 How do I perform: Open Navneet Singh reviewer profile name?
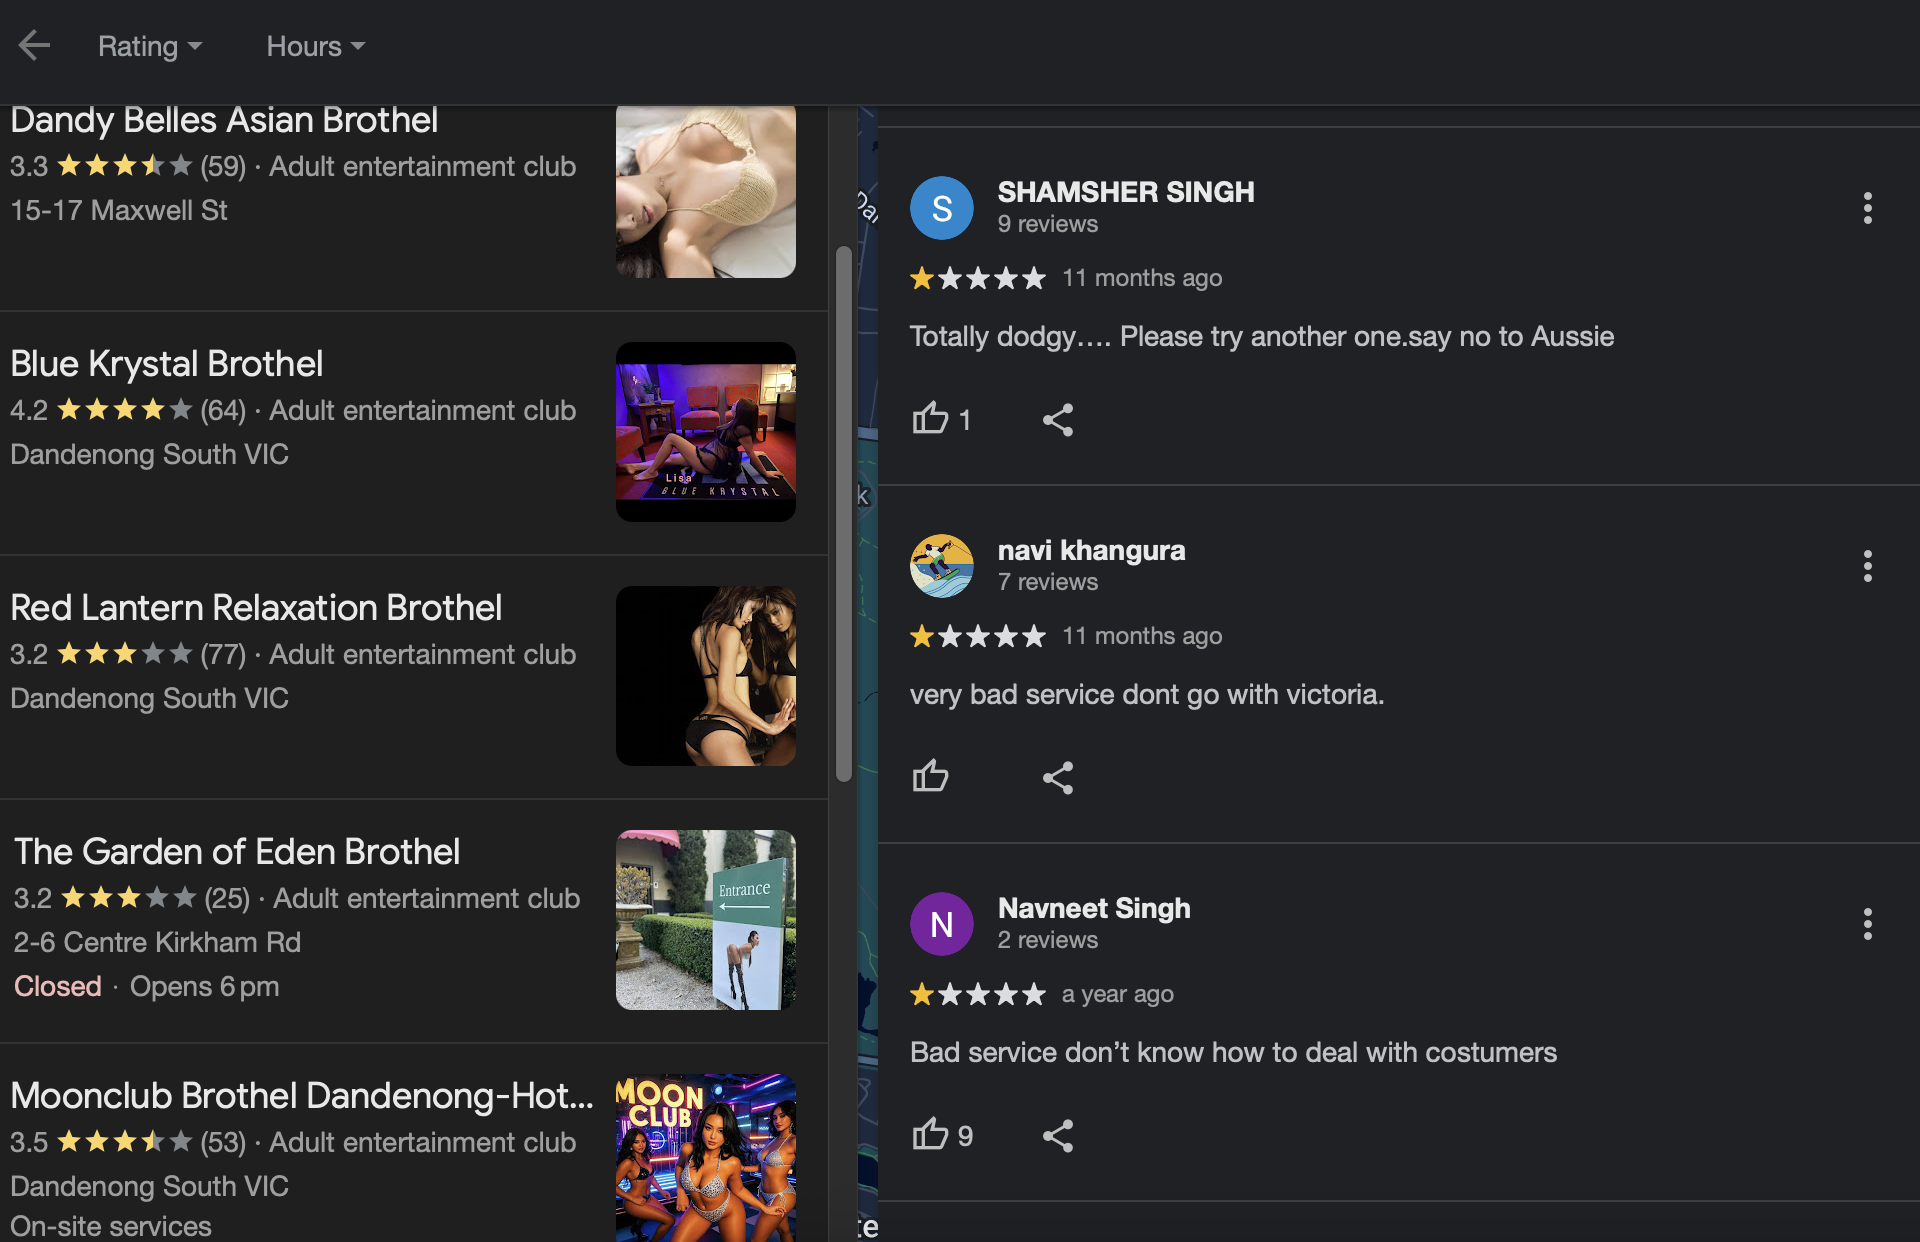tap(1094, 908)
